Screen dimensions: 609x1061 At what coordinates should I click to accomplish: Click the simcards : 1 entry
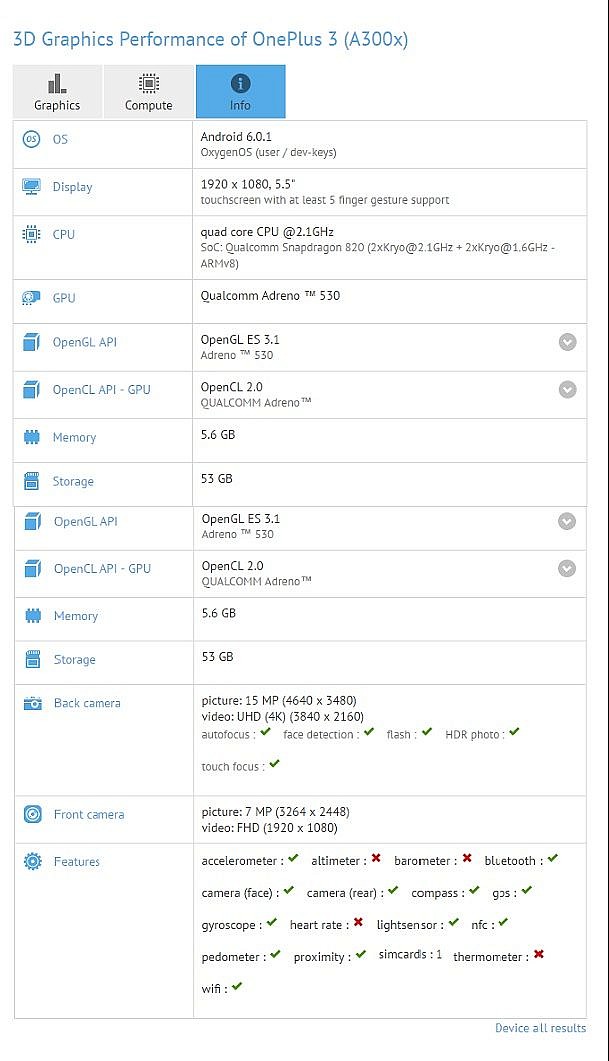[410, 954]
